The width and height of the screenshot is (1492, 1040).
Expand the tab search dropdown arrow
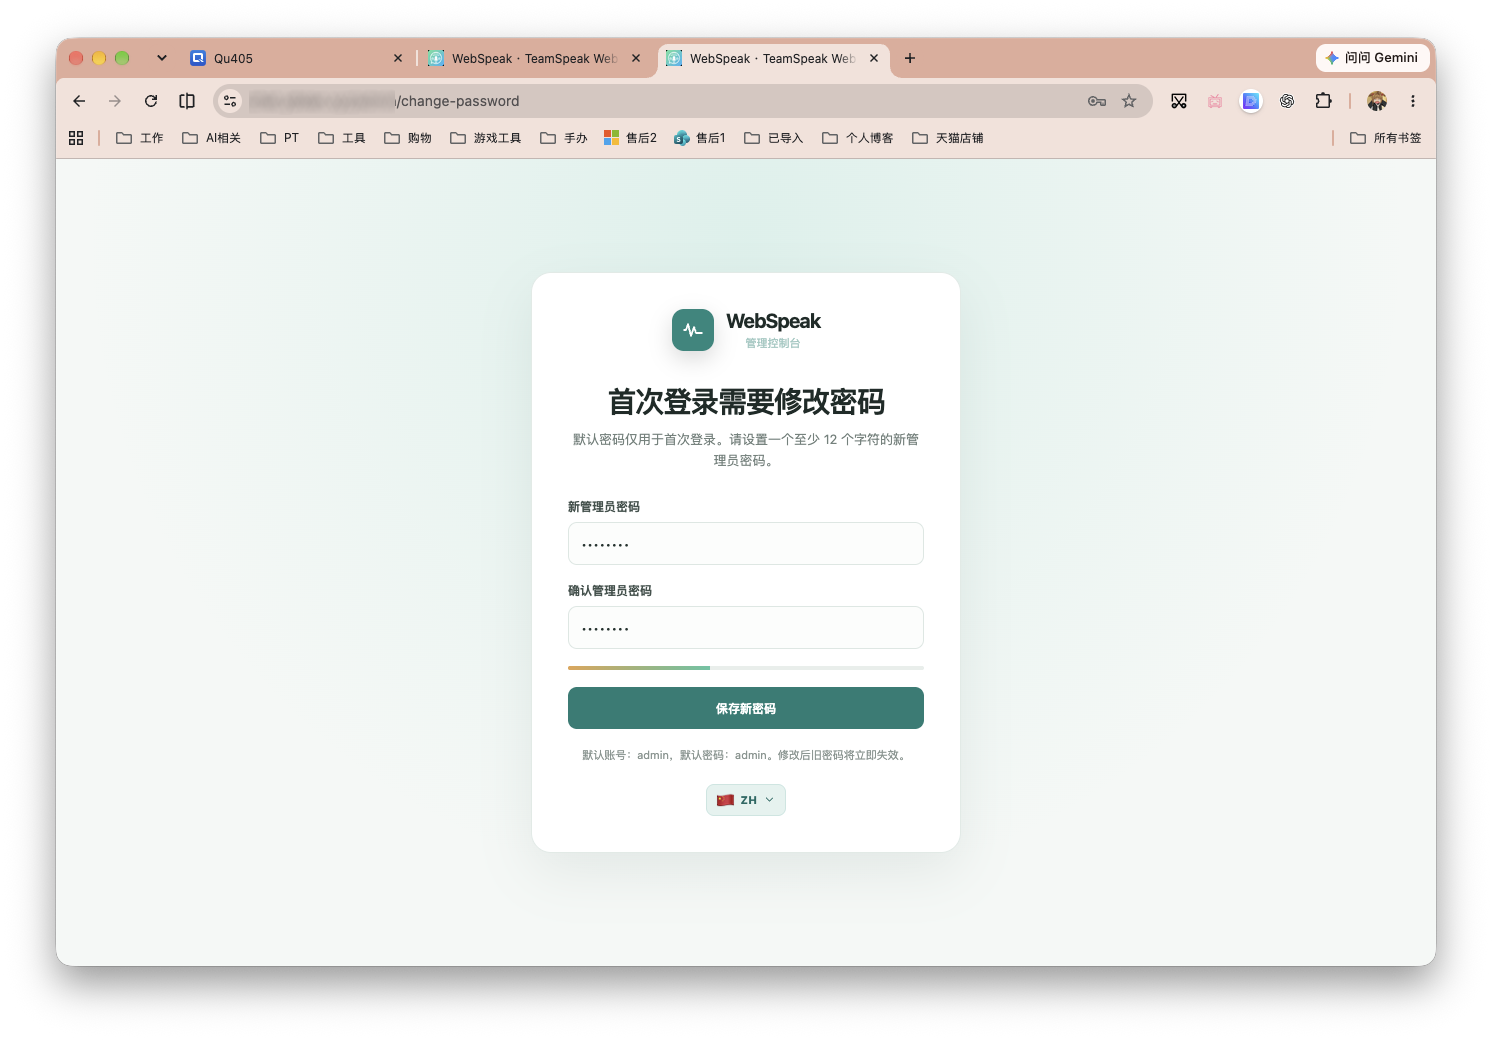click(x=162, y=58)
